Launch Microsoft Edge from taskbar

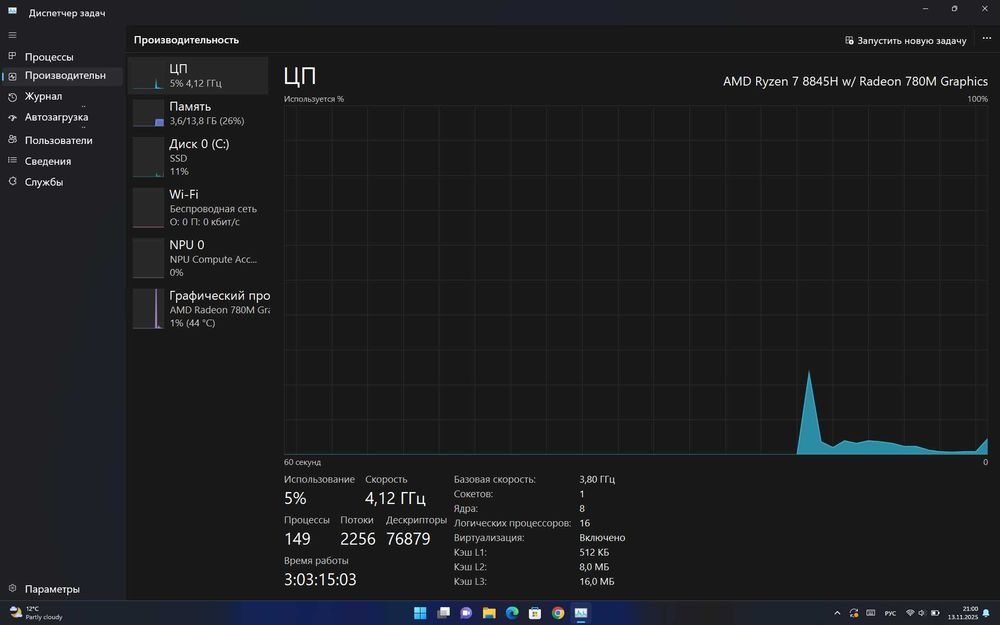pos(512,613)
